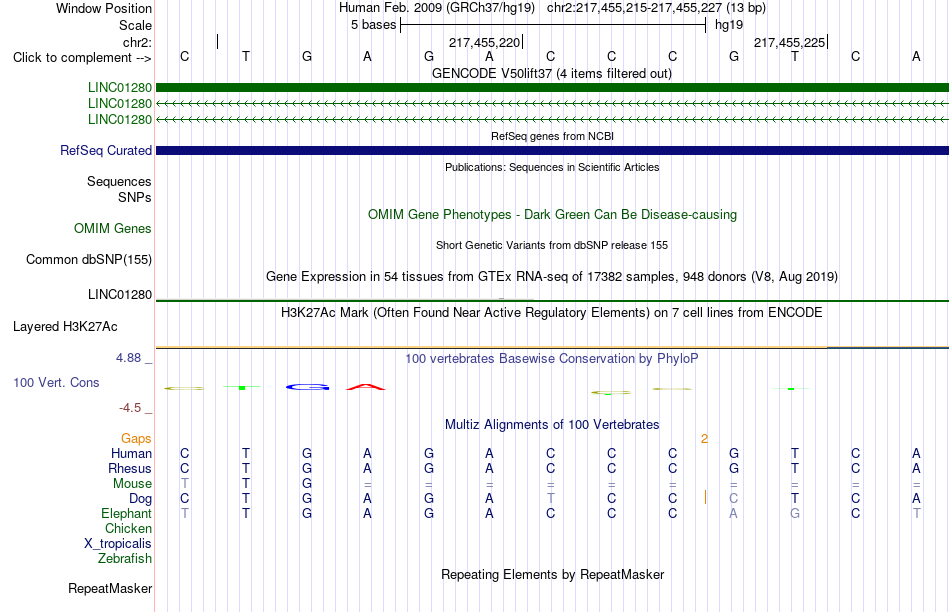Open the 'RefSeq genes from NCBI' track title

552,136
